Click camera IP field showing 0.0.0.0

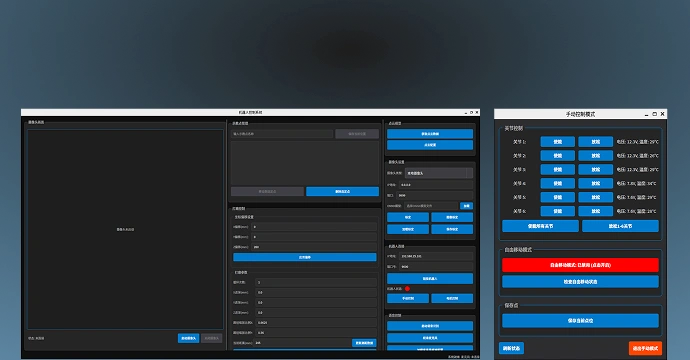436,185
